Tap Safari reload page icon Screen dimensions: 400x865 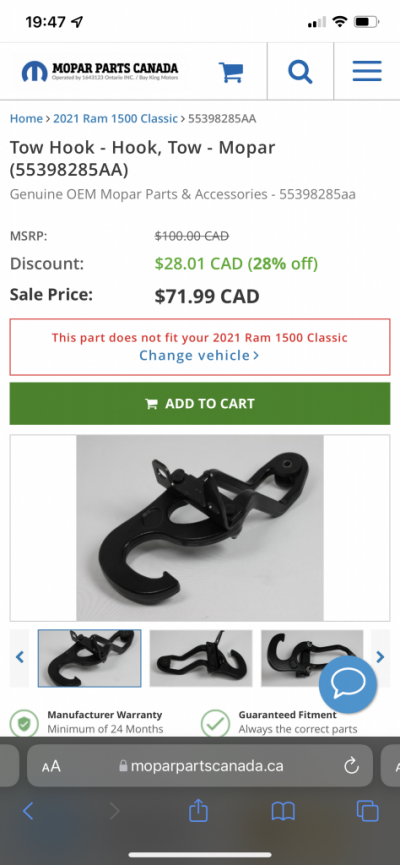[351, 766]
